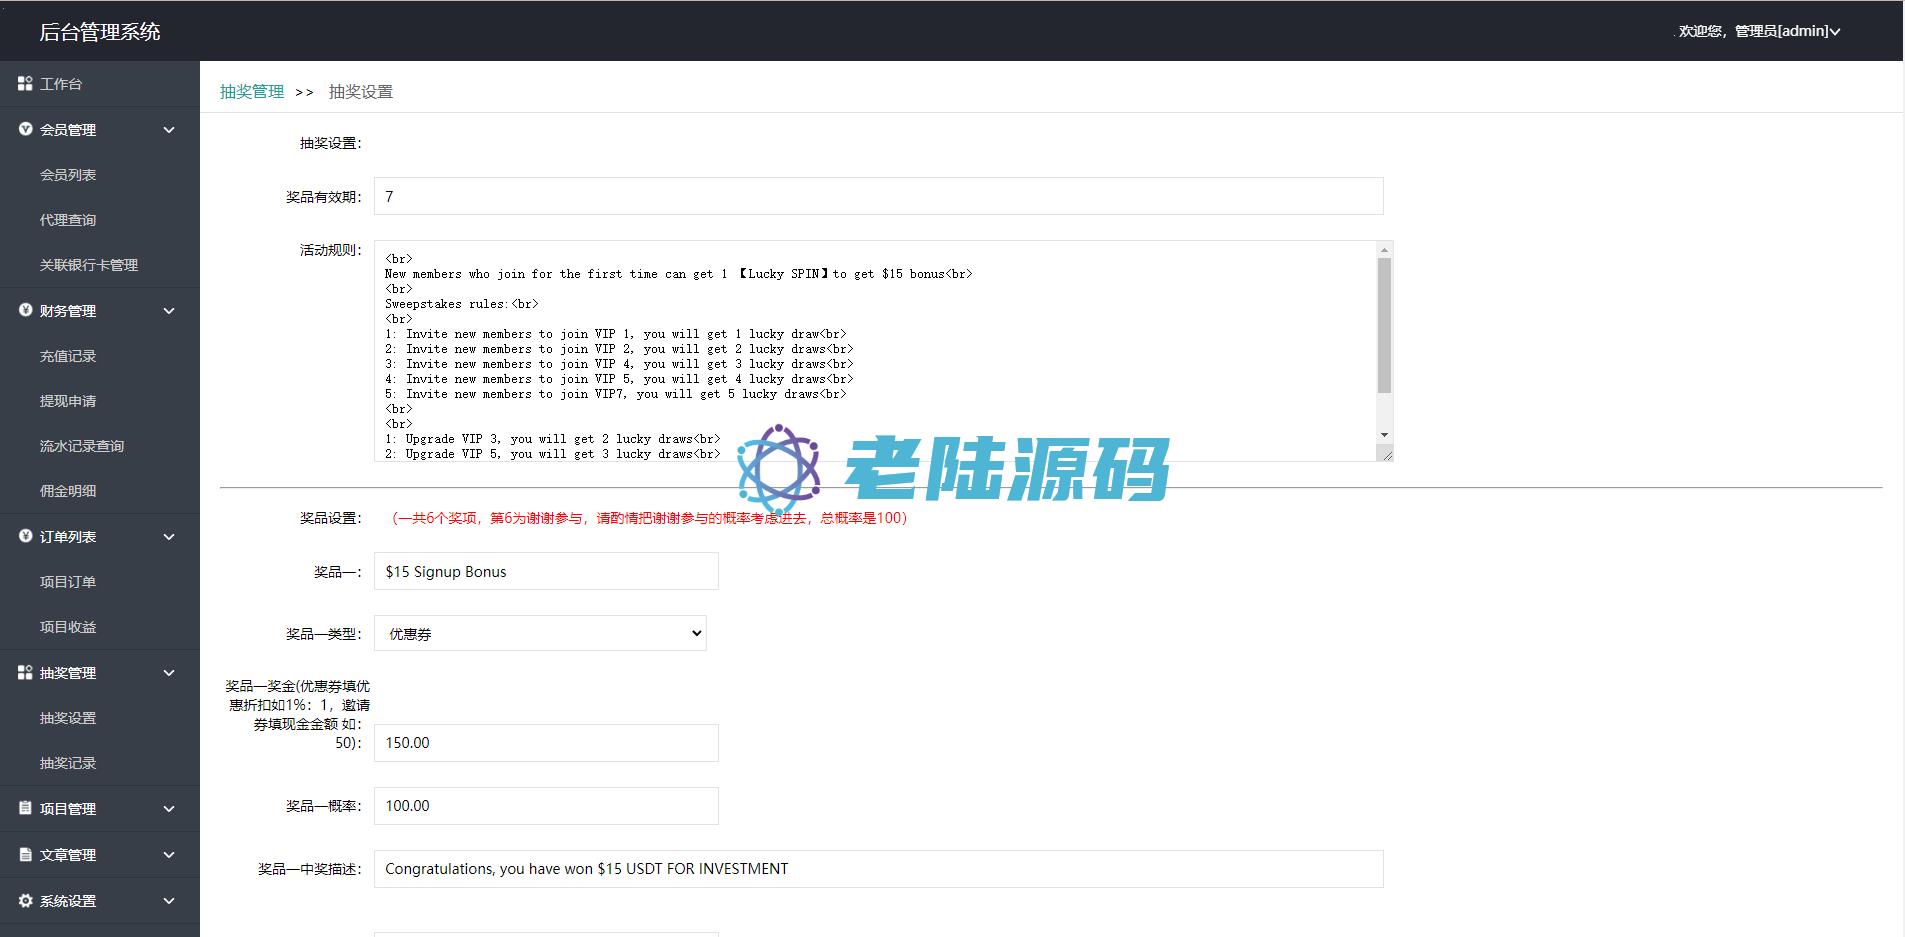The width and height of the screenshot is (1905, 937).
Task: Open the 奖品一类型 dropdown
Action: [540, 633]
